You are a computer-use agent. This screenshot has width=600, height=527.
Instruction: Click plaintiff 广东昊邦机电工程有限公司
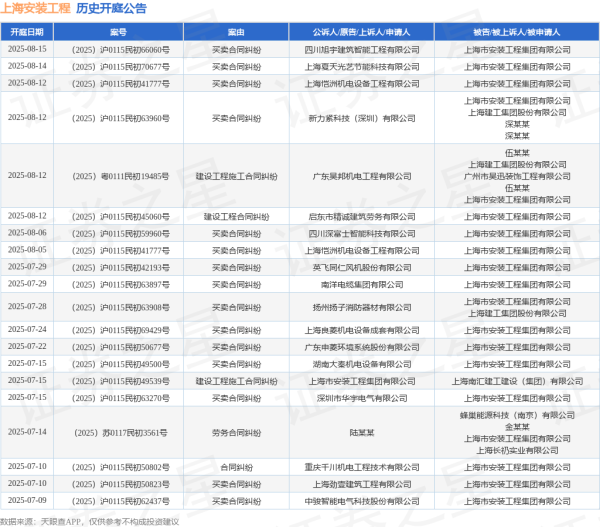click(x=362, y=176)
